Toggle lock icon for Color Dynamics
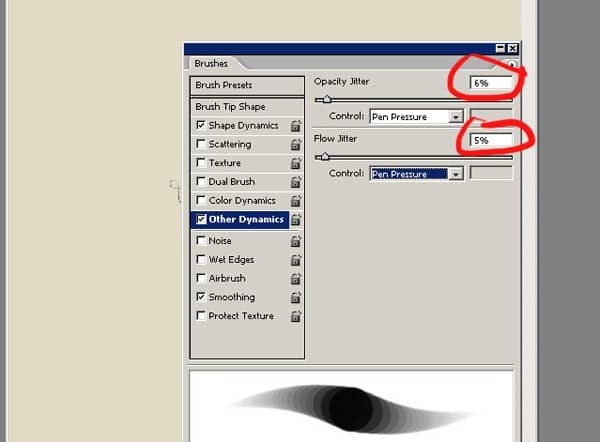Image resolution: width=600 pixels, height=442 pixels. coord(296,201)
